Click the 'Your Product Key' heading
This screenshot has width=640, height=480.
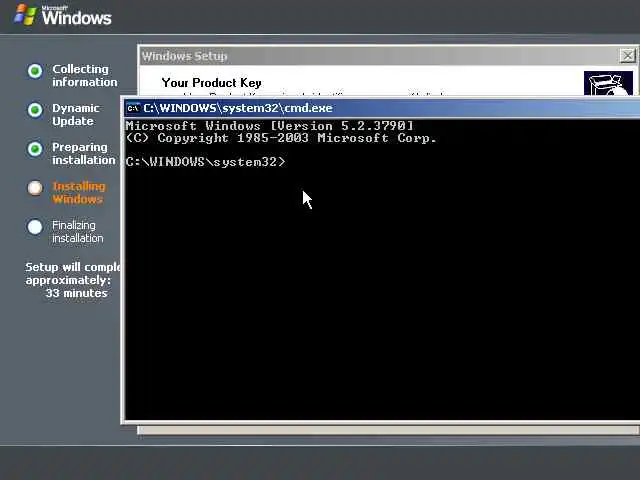[x=211, y=83]
